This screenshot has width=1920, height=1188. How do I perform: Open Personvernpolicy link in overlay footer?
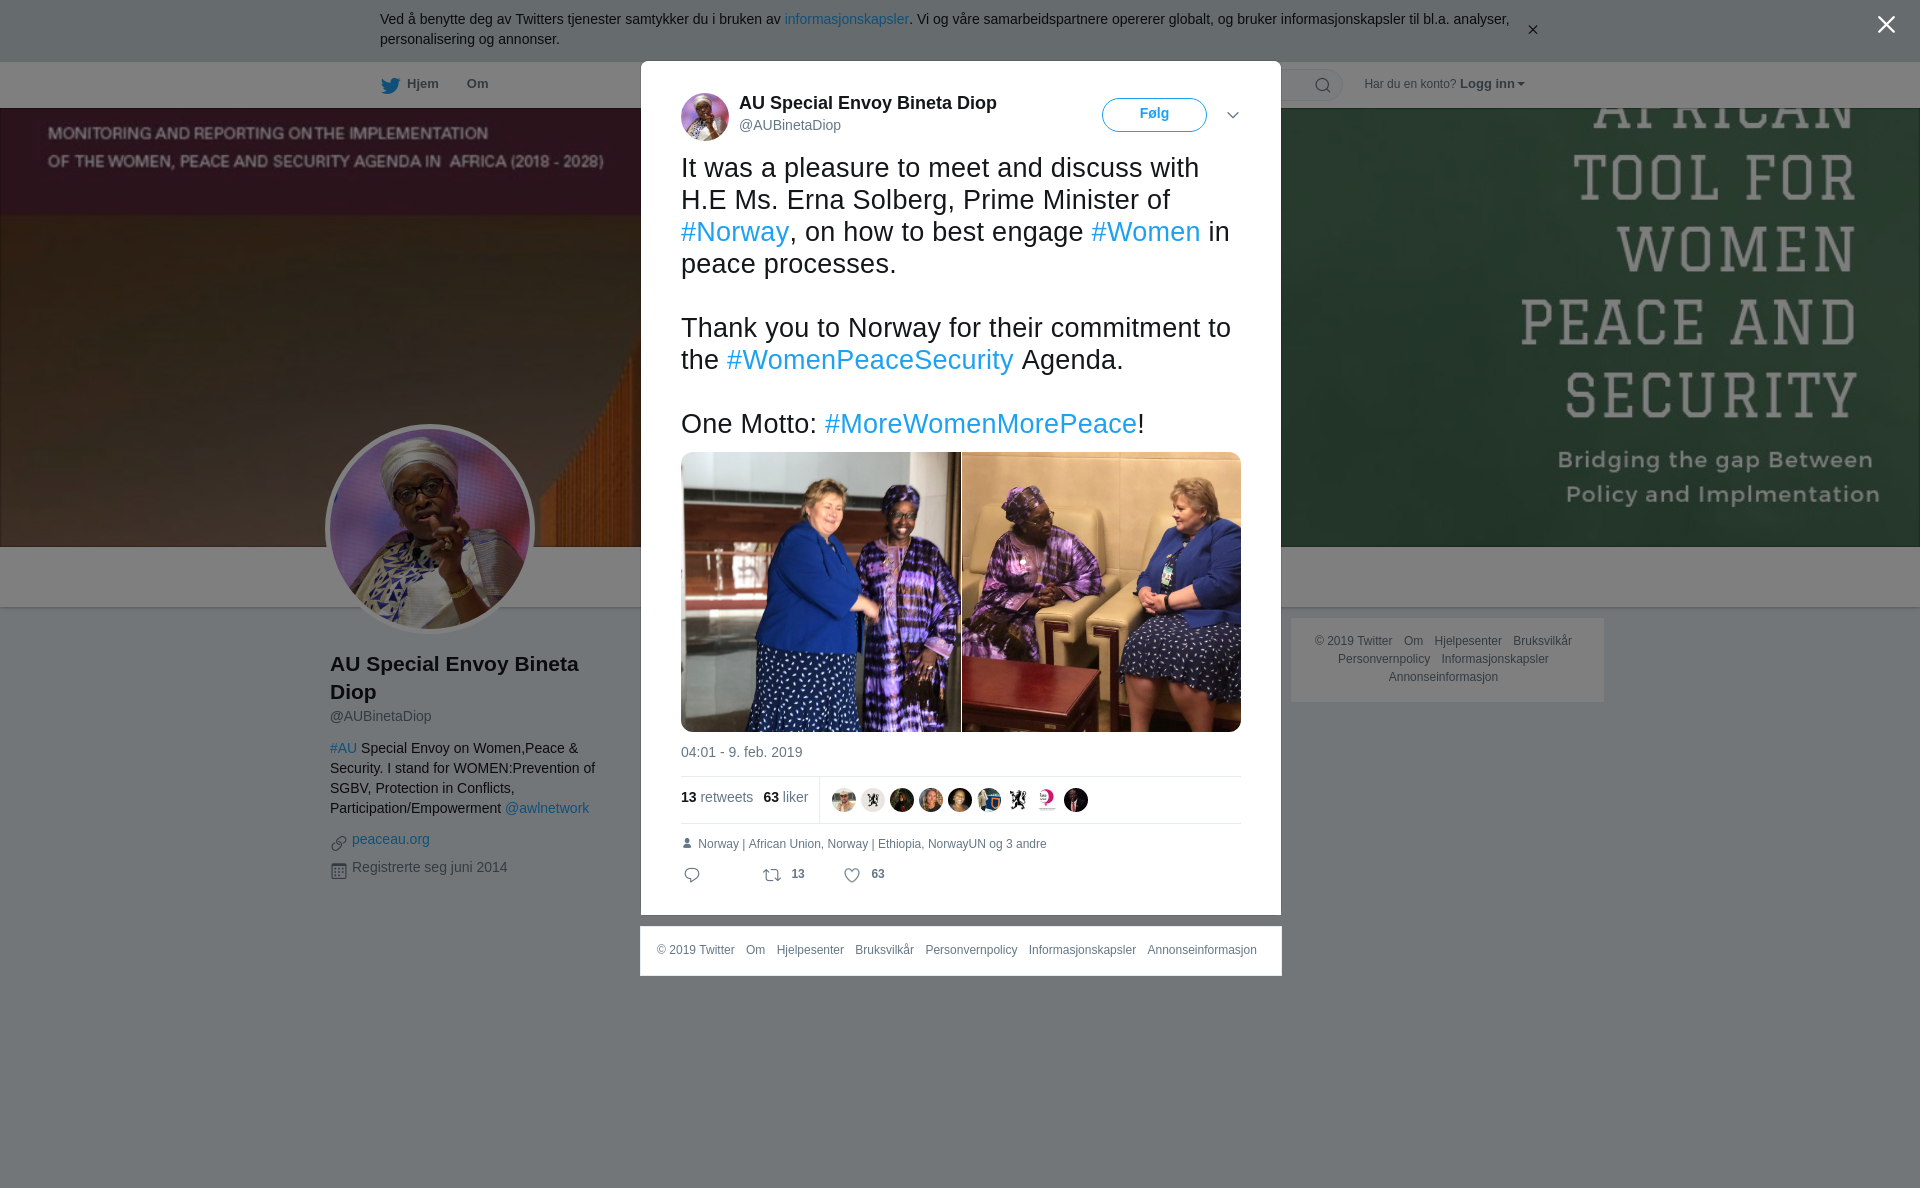tap(971, 950)
